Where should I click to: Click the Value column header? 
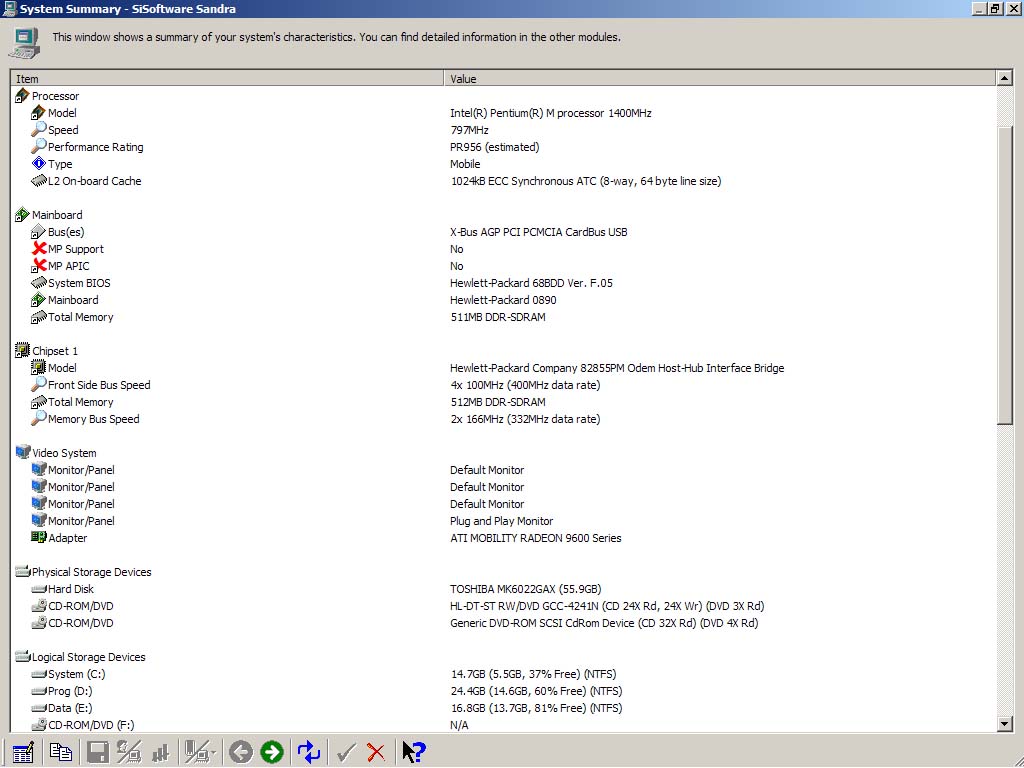click(x=720, y=78)
